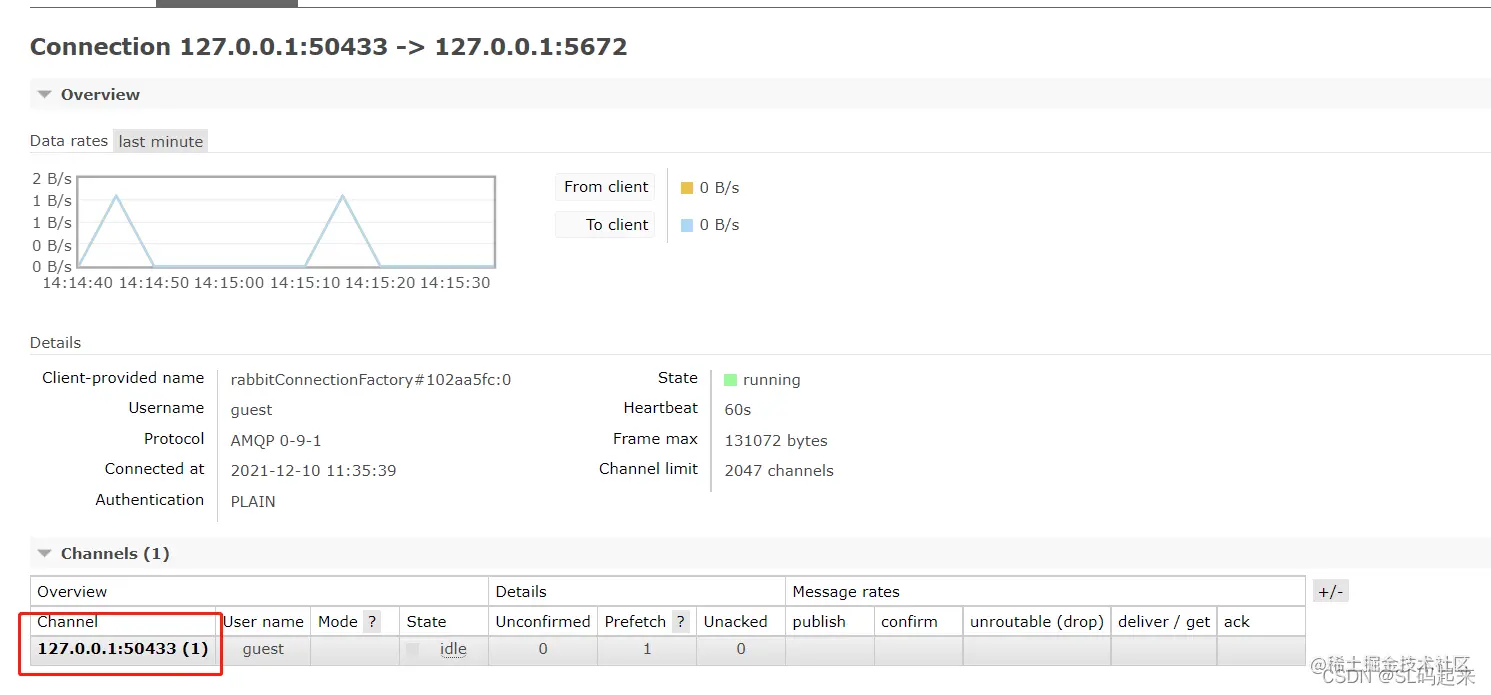Collapse the Overview section triangle
Screen dimensions: 1491x695
(x=44, y=94)
